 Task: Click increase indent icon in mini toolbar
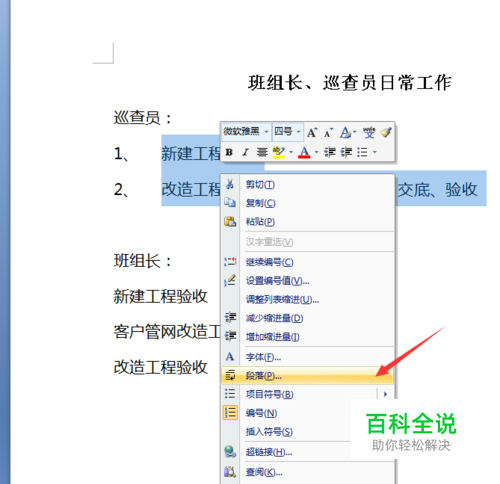tap(346, 152)
